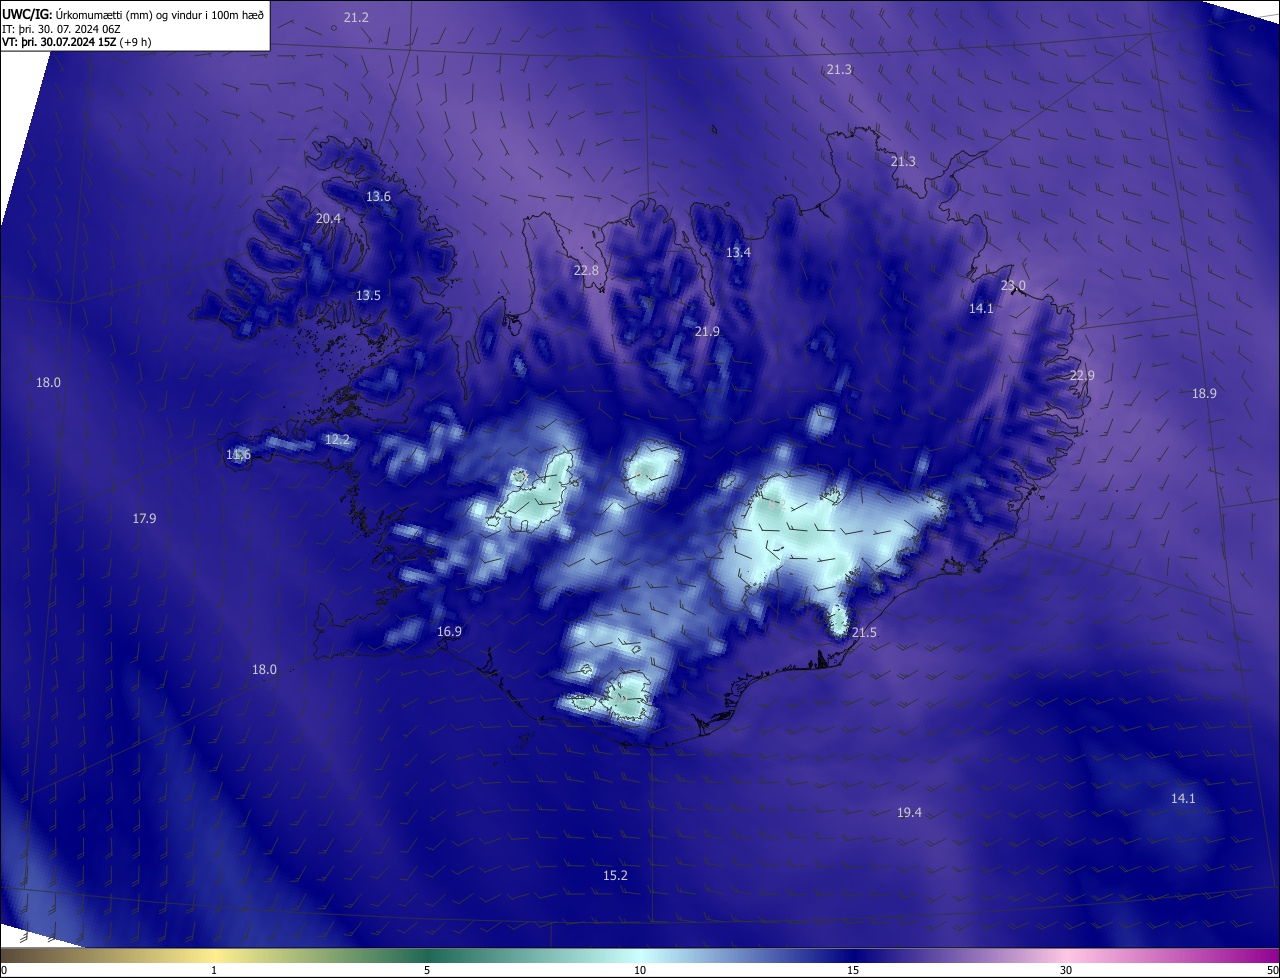Click the 17.9 value label

point(144,519)
